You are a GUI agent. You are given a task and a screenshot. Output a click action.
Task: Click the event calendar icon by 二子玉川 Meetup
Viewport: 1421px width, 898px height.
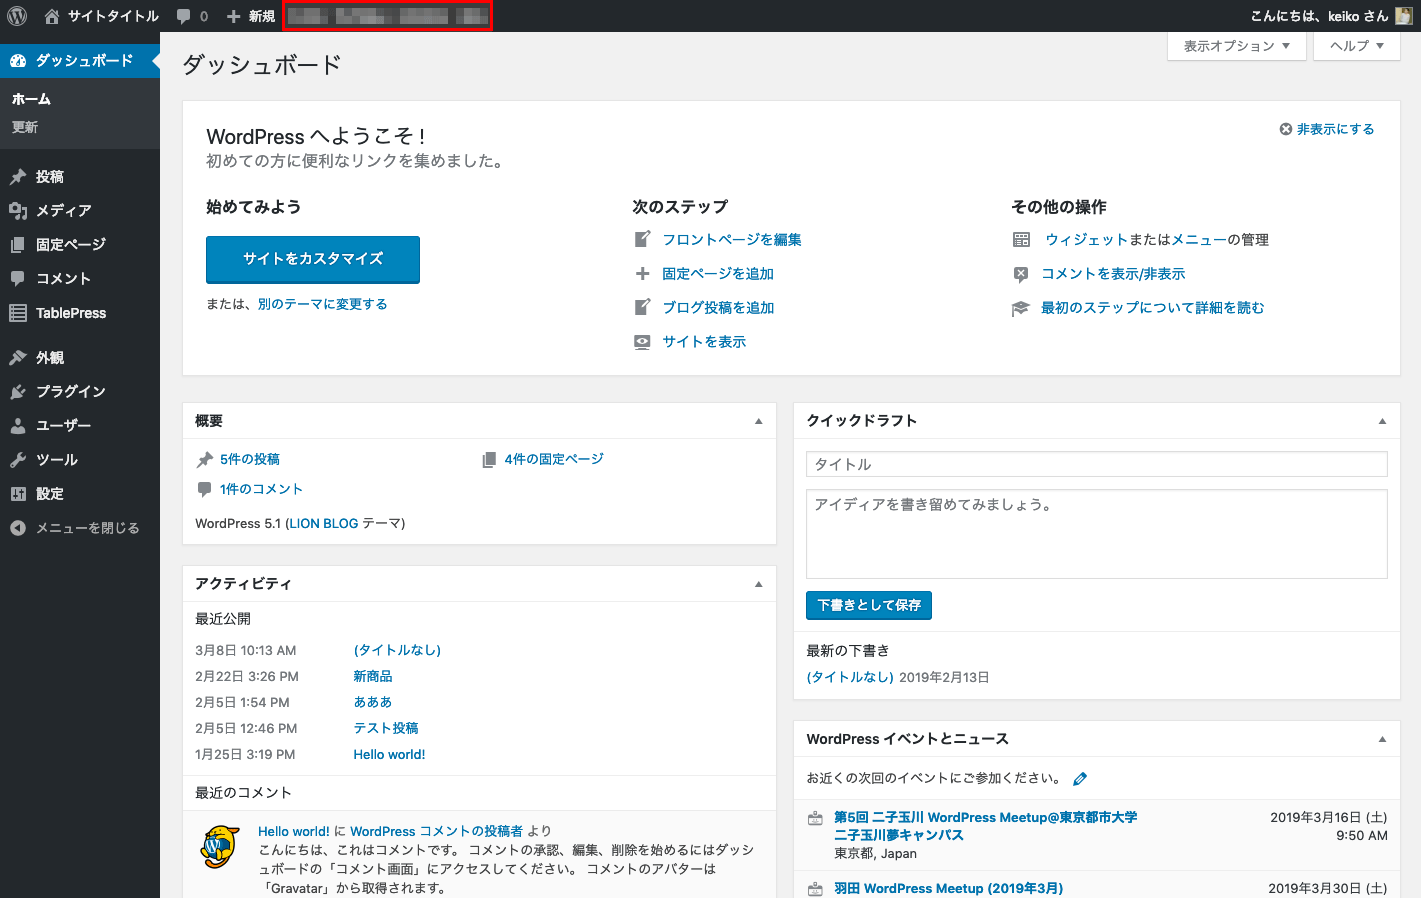pos(815,818)
